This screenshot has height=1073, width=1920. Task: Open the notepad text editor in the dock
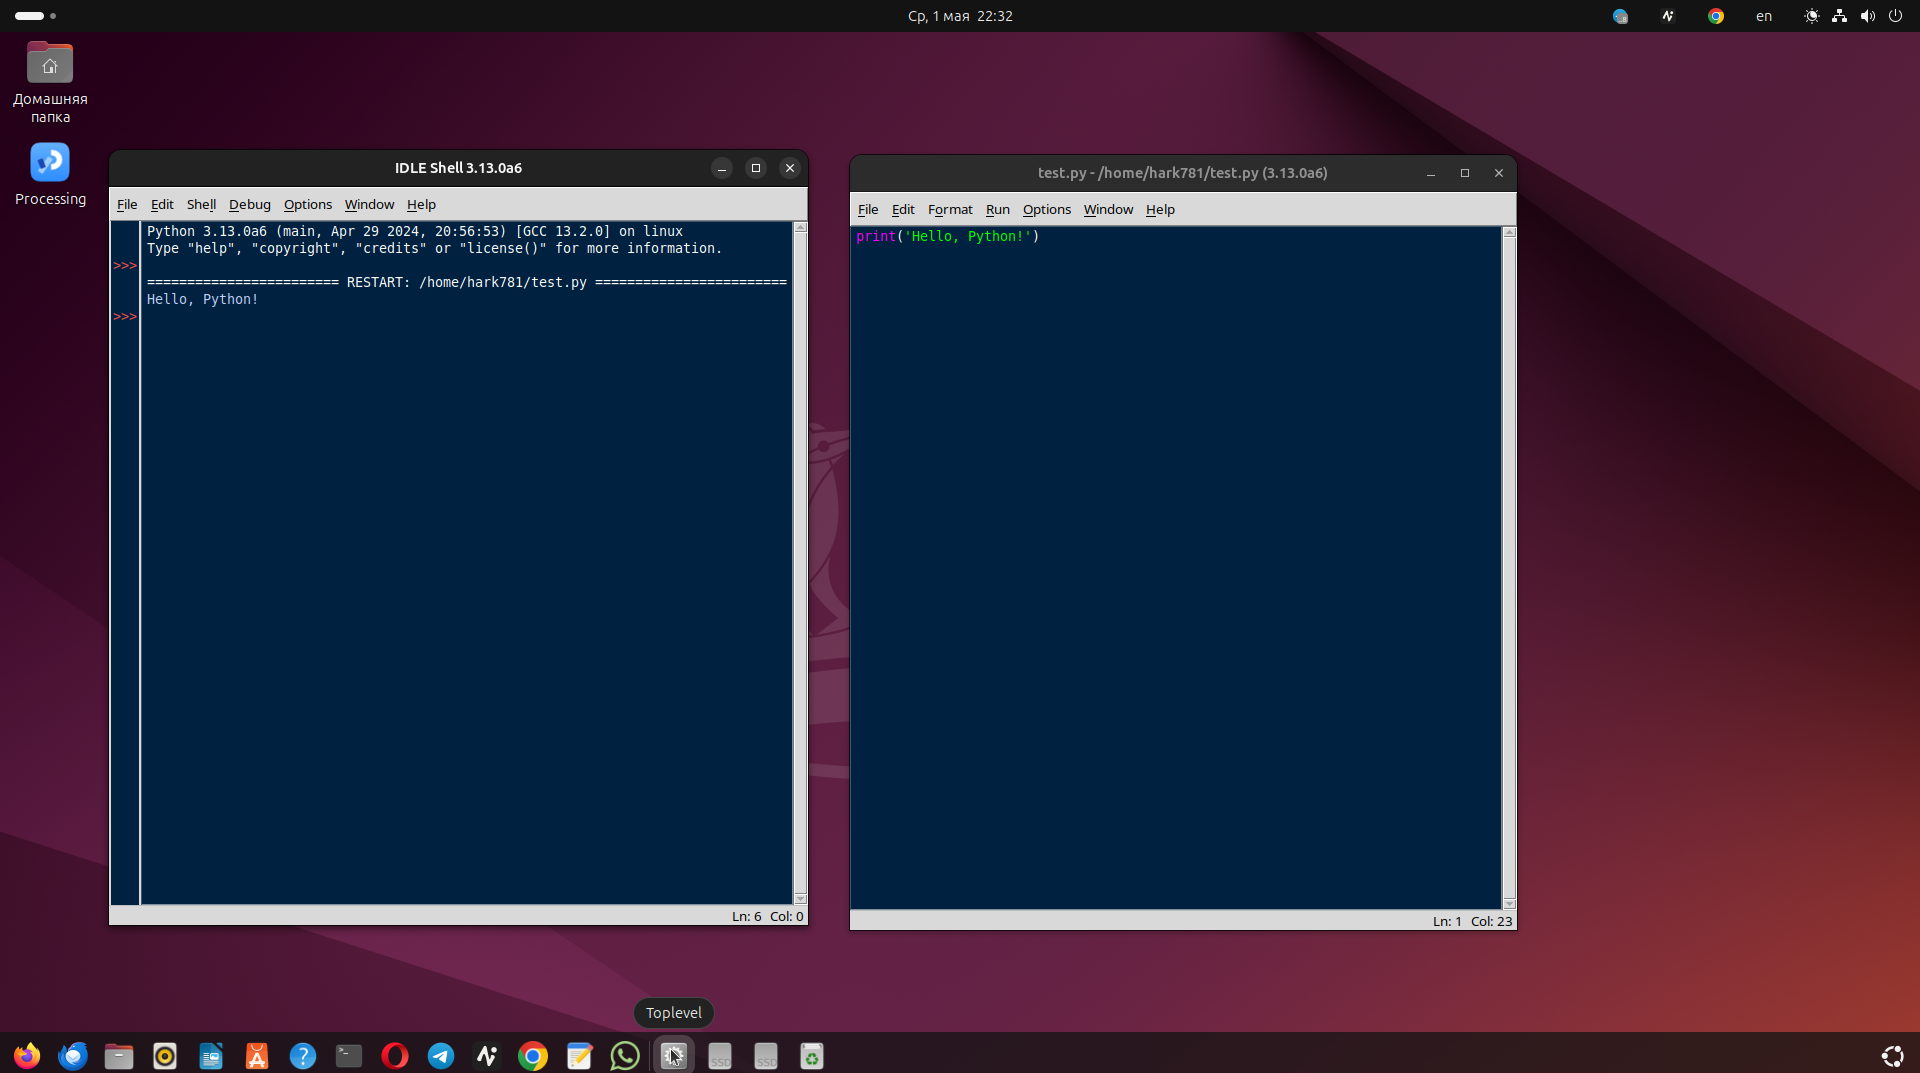pos(579,1056)
